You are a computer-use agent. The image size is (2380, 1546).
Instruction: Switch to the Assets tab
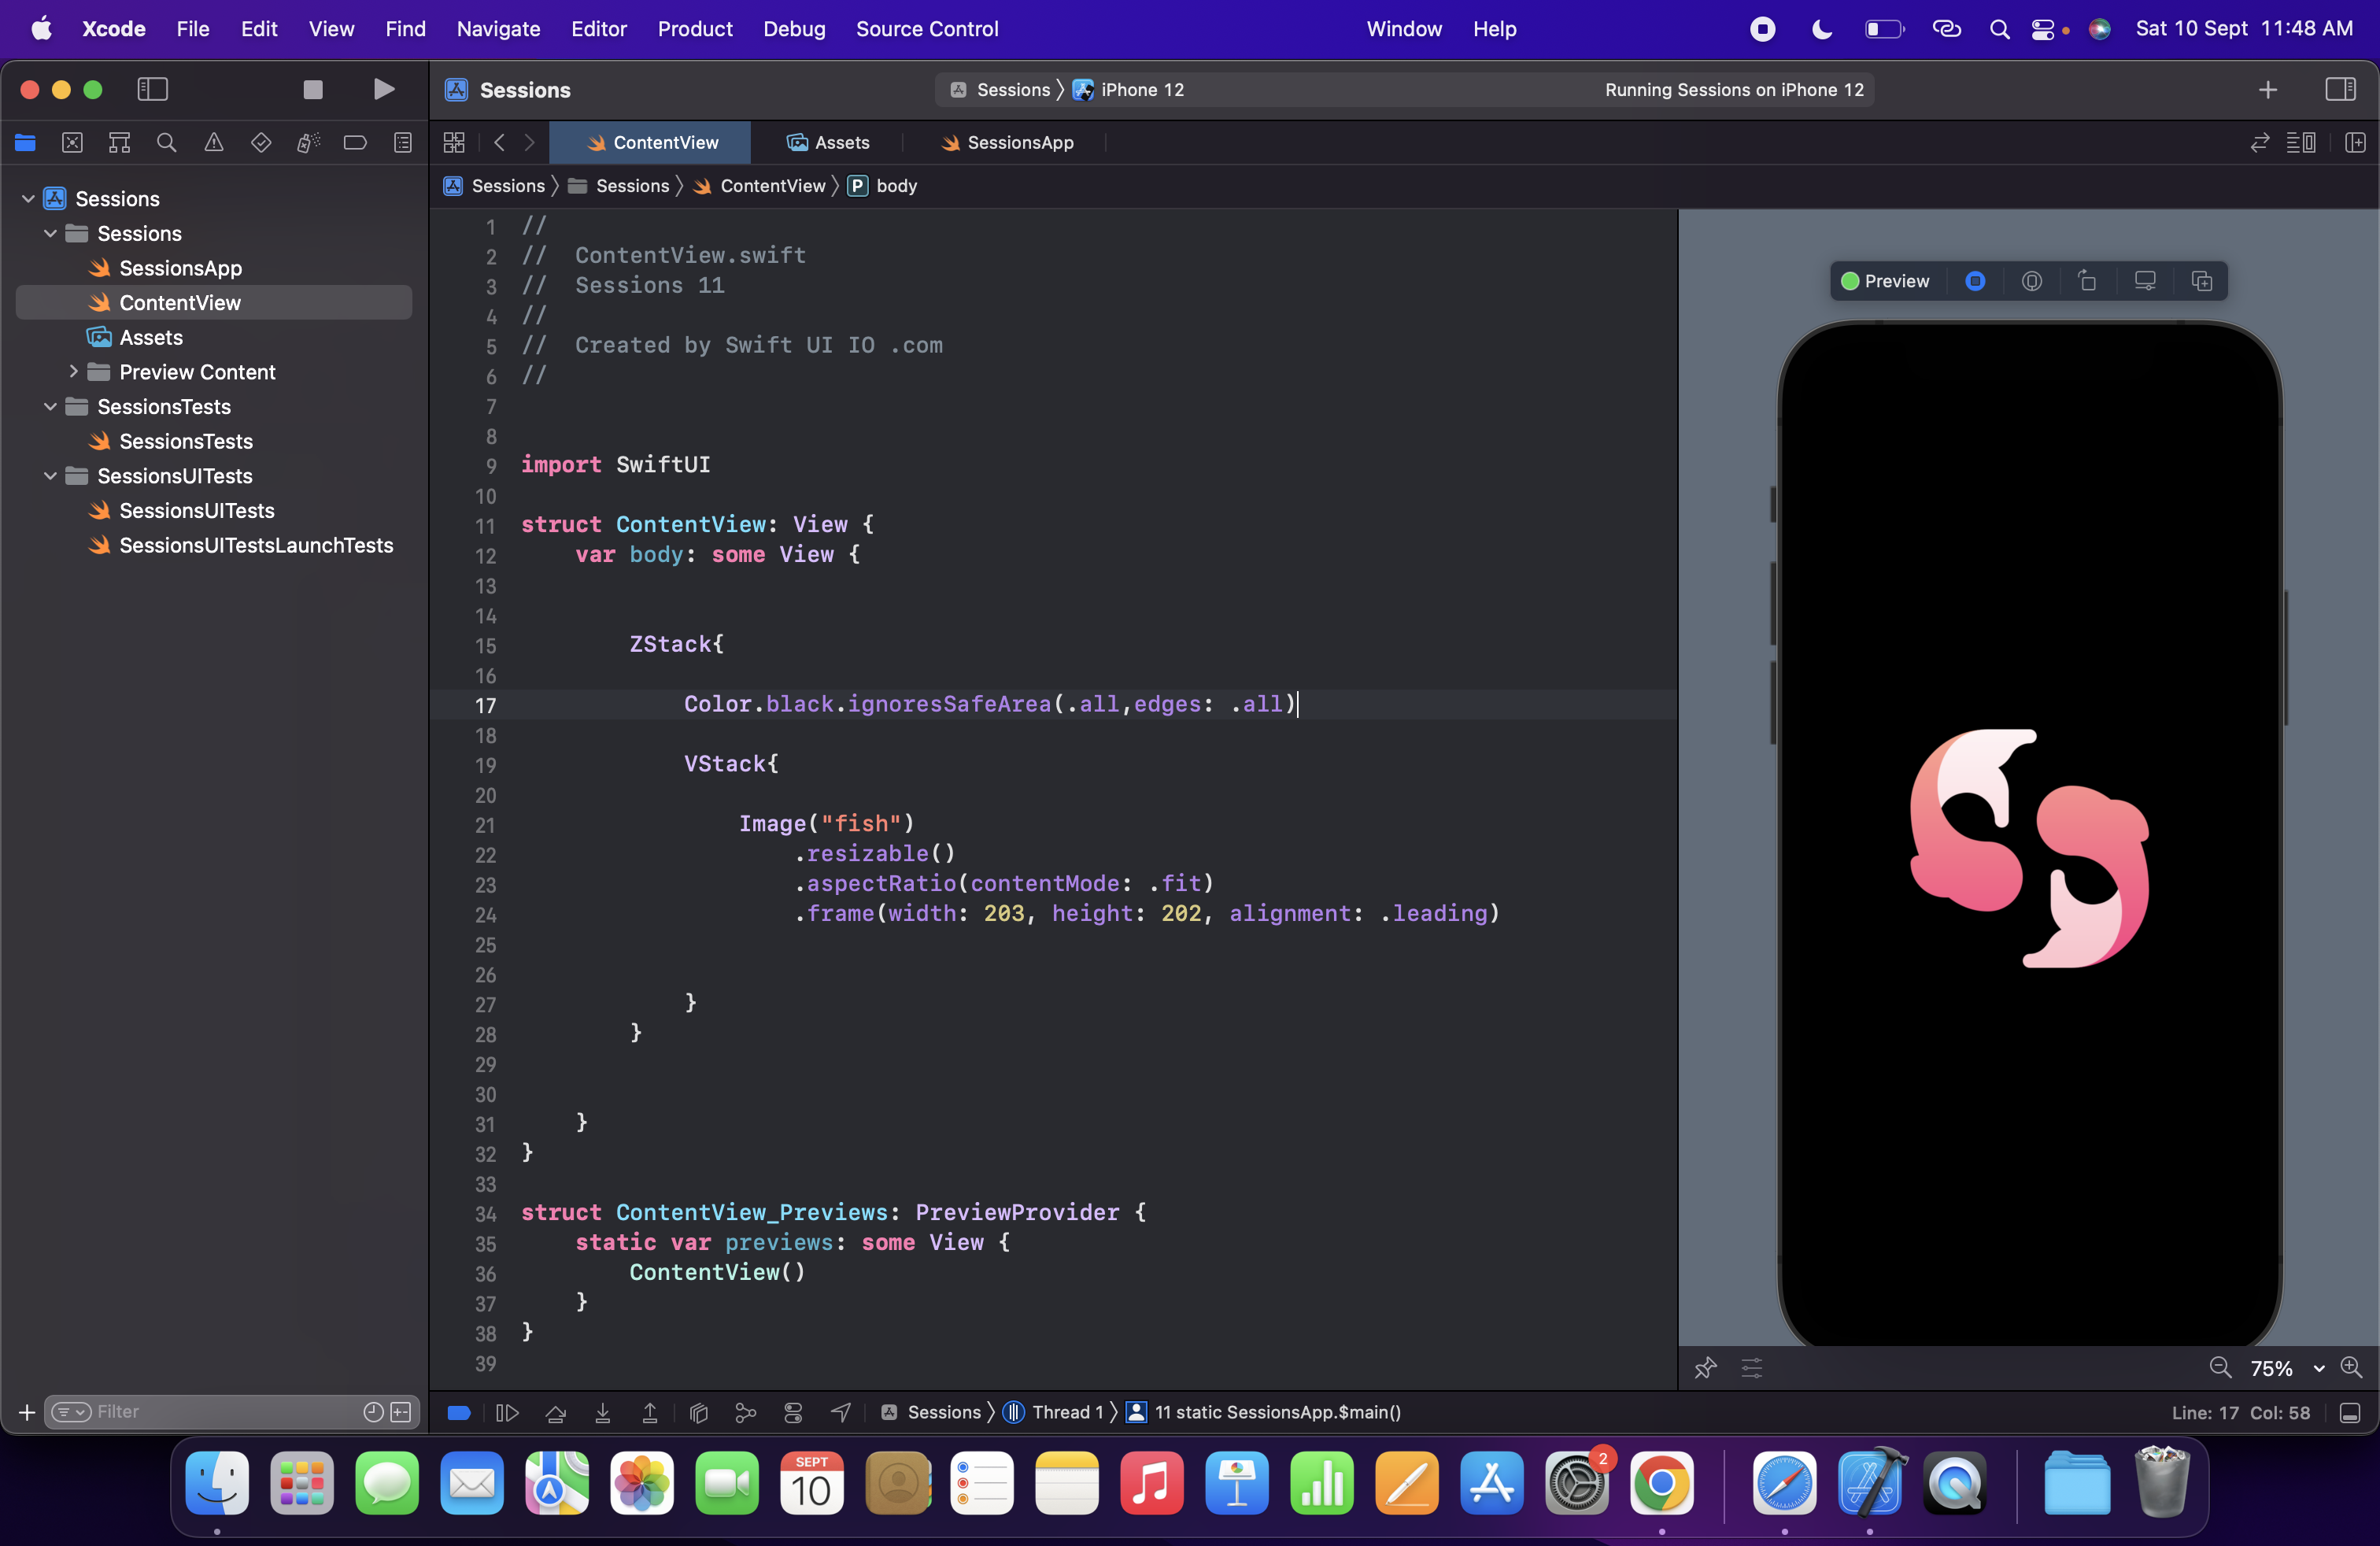click(x=828, y=143)
